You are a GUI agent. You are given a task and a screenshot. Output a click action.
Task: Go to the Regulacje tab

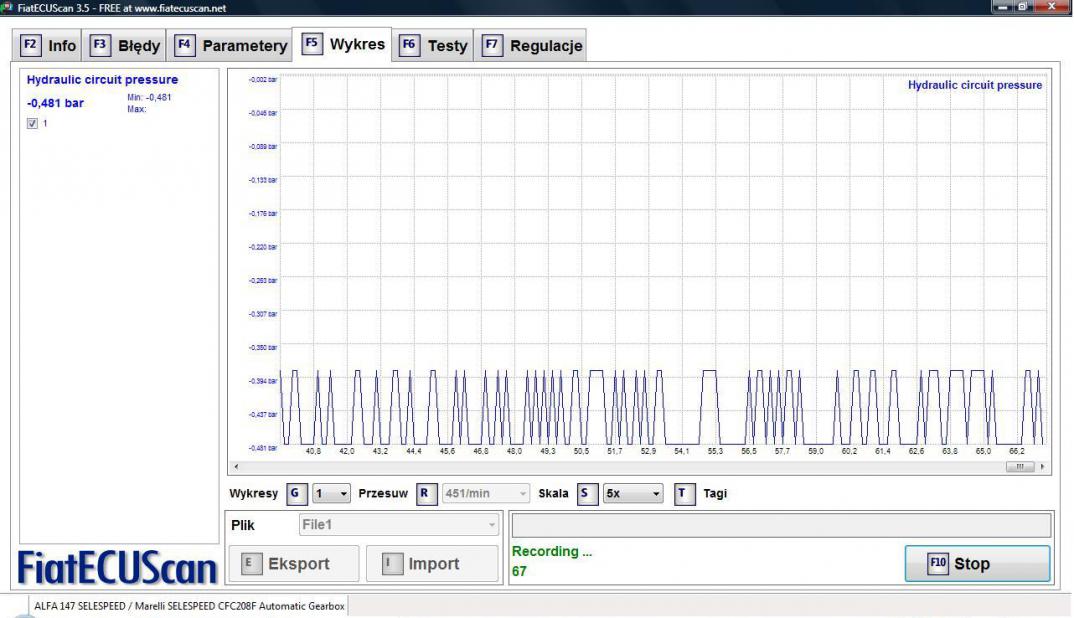(532, 45)
